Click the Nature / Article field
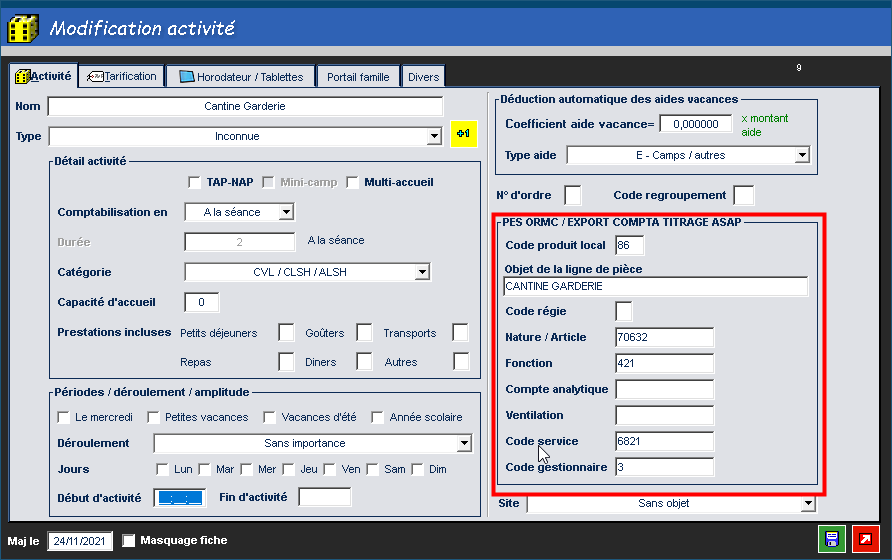Viewport: 892px width, 560px height. [665, 337]
